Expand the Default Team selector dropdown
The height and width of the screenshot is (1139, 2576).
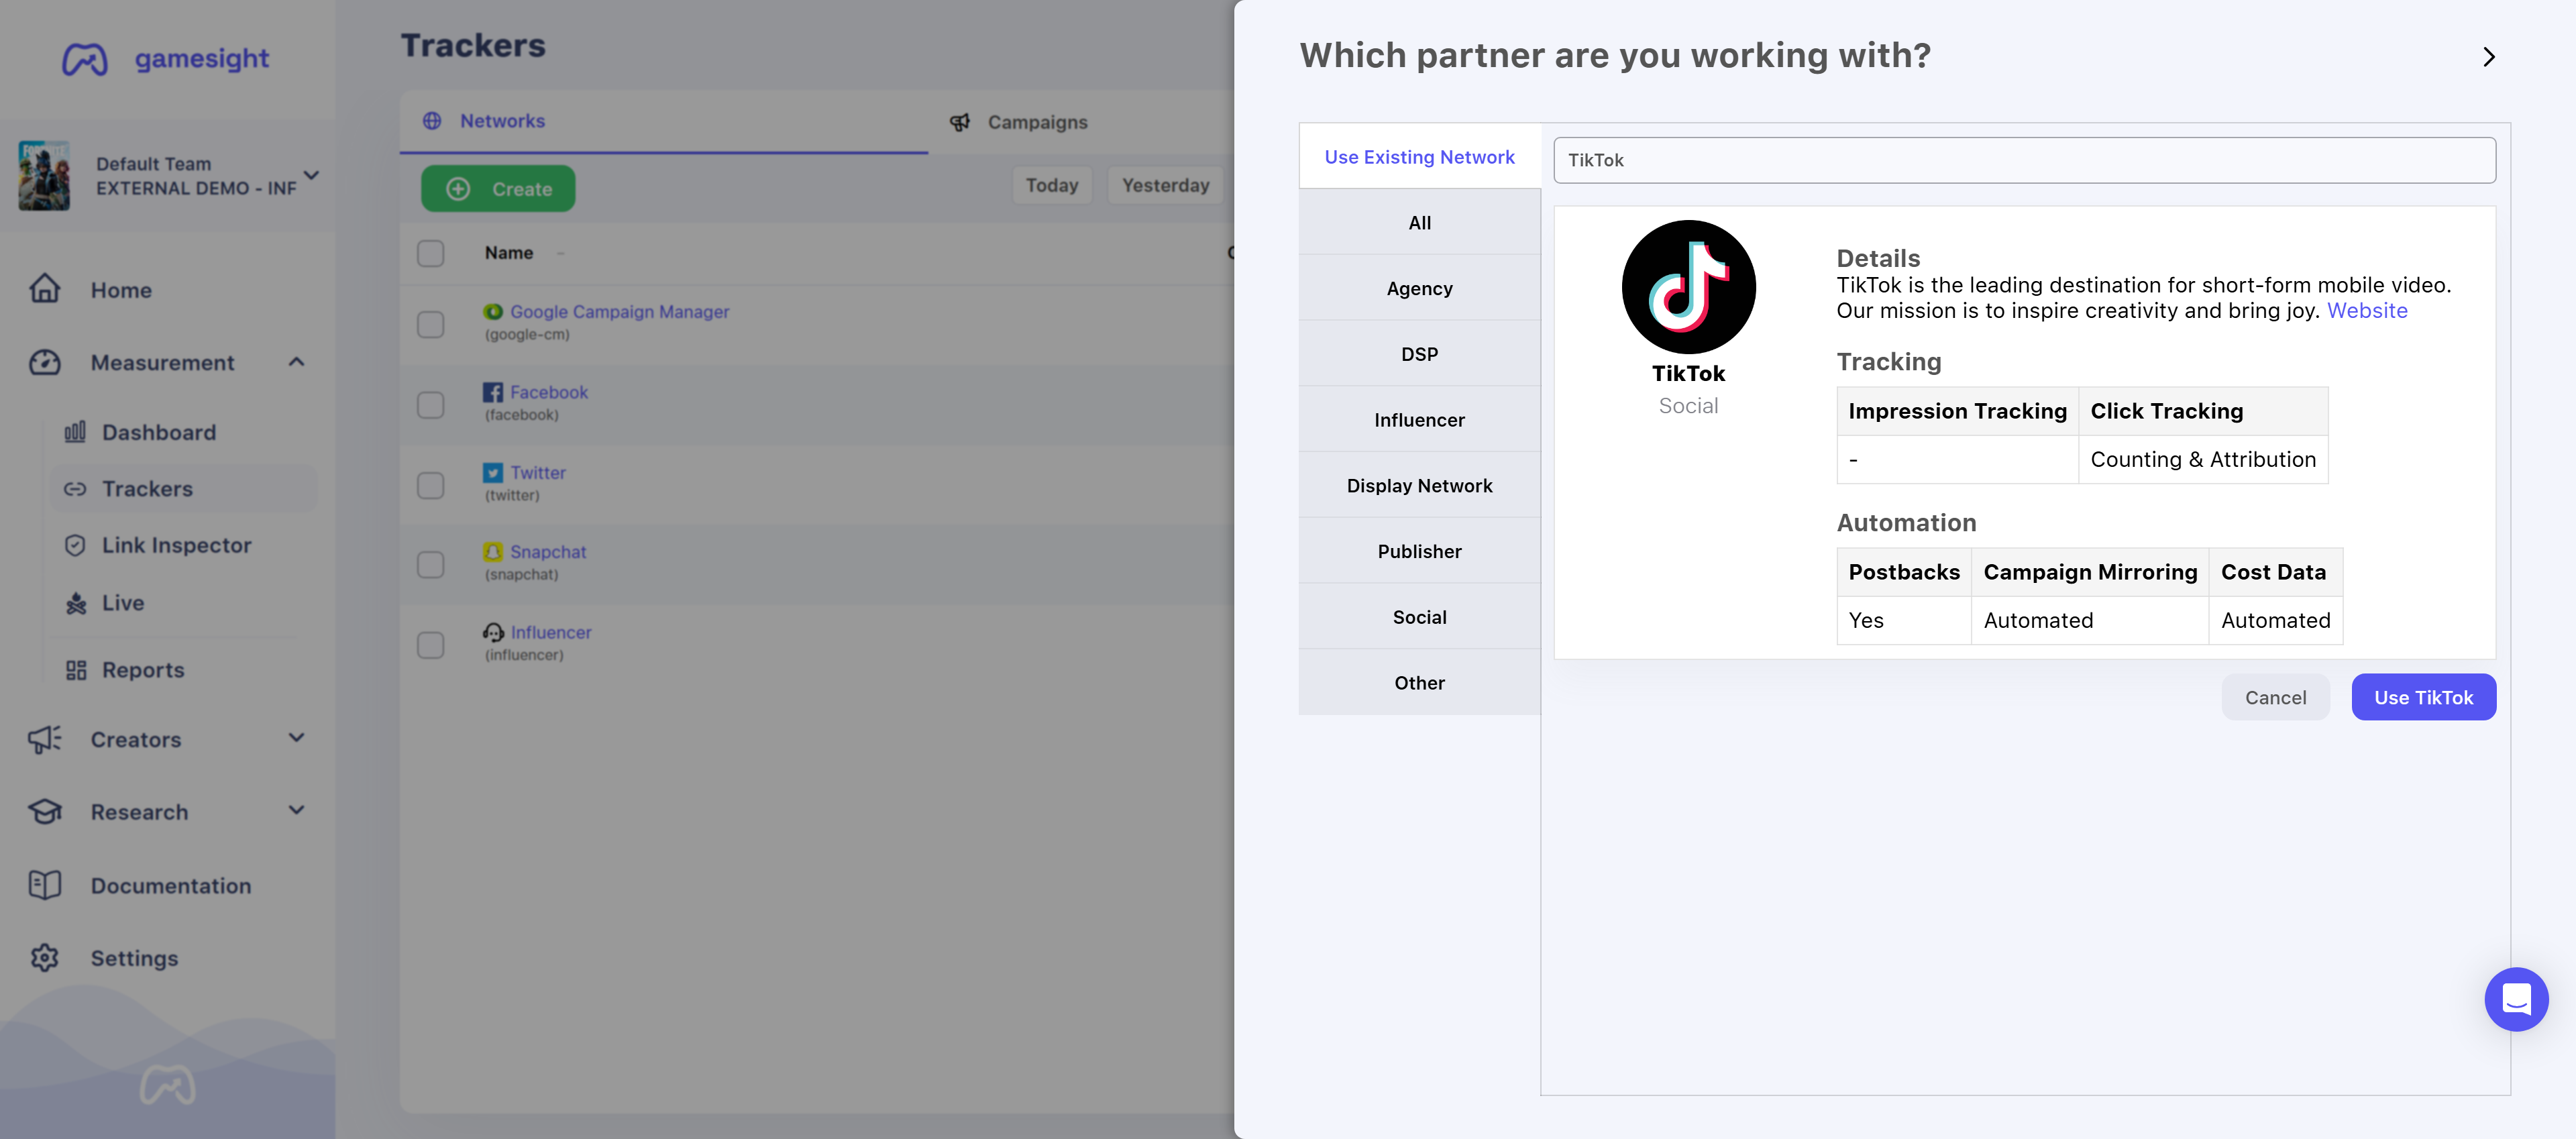click(312, 176)
